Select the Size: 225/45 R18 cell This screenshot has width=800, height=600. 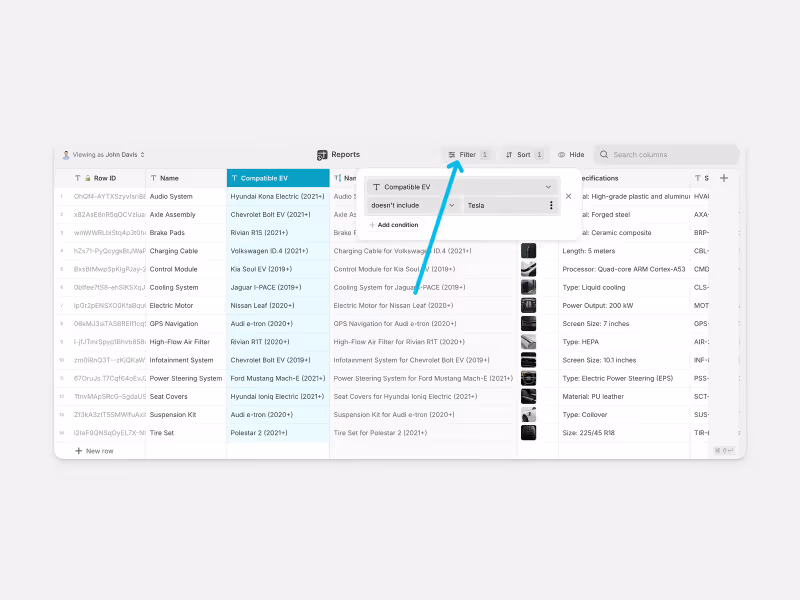[624, 433]
